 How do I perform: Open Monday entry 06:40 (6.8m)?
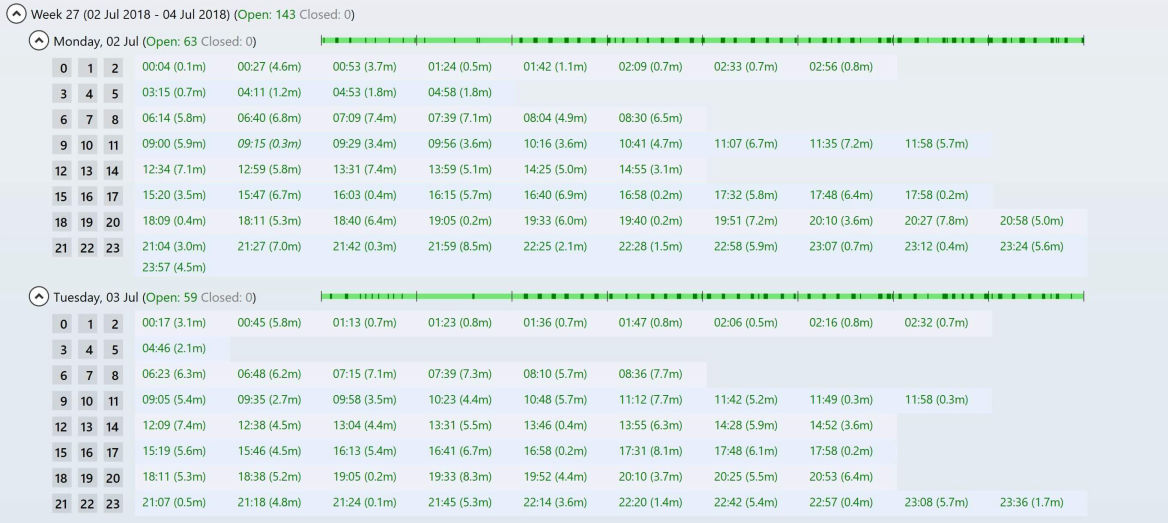[x=270, y=118]
